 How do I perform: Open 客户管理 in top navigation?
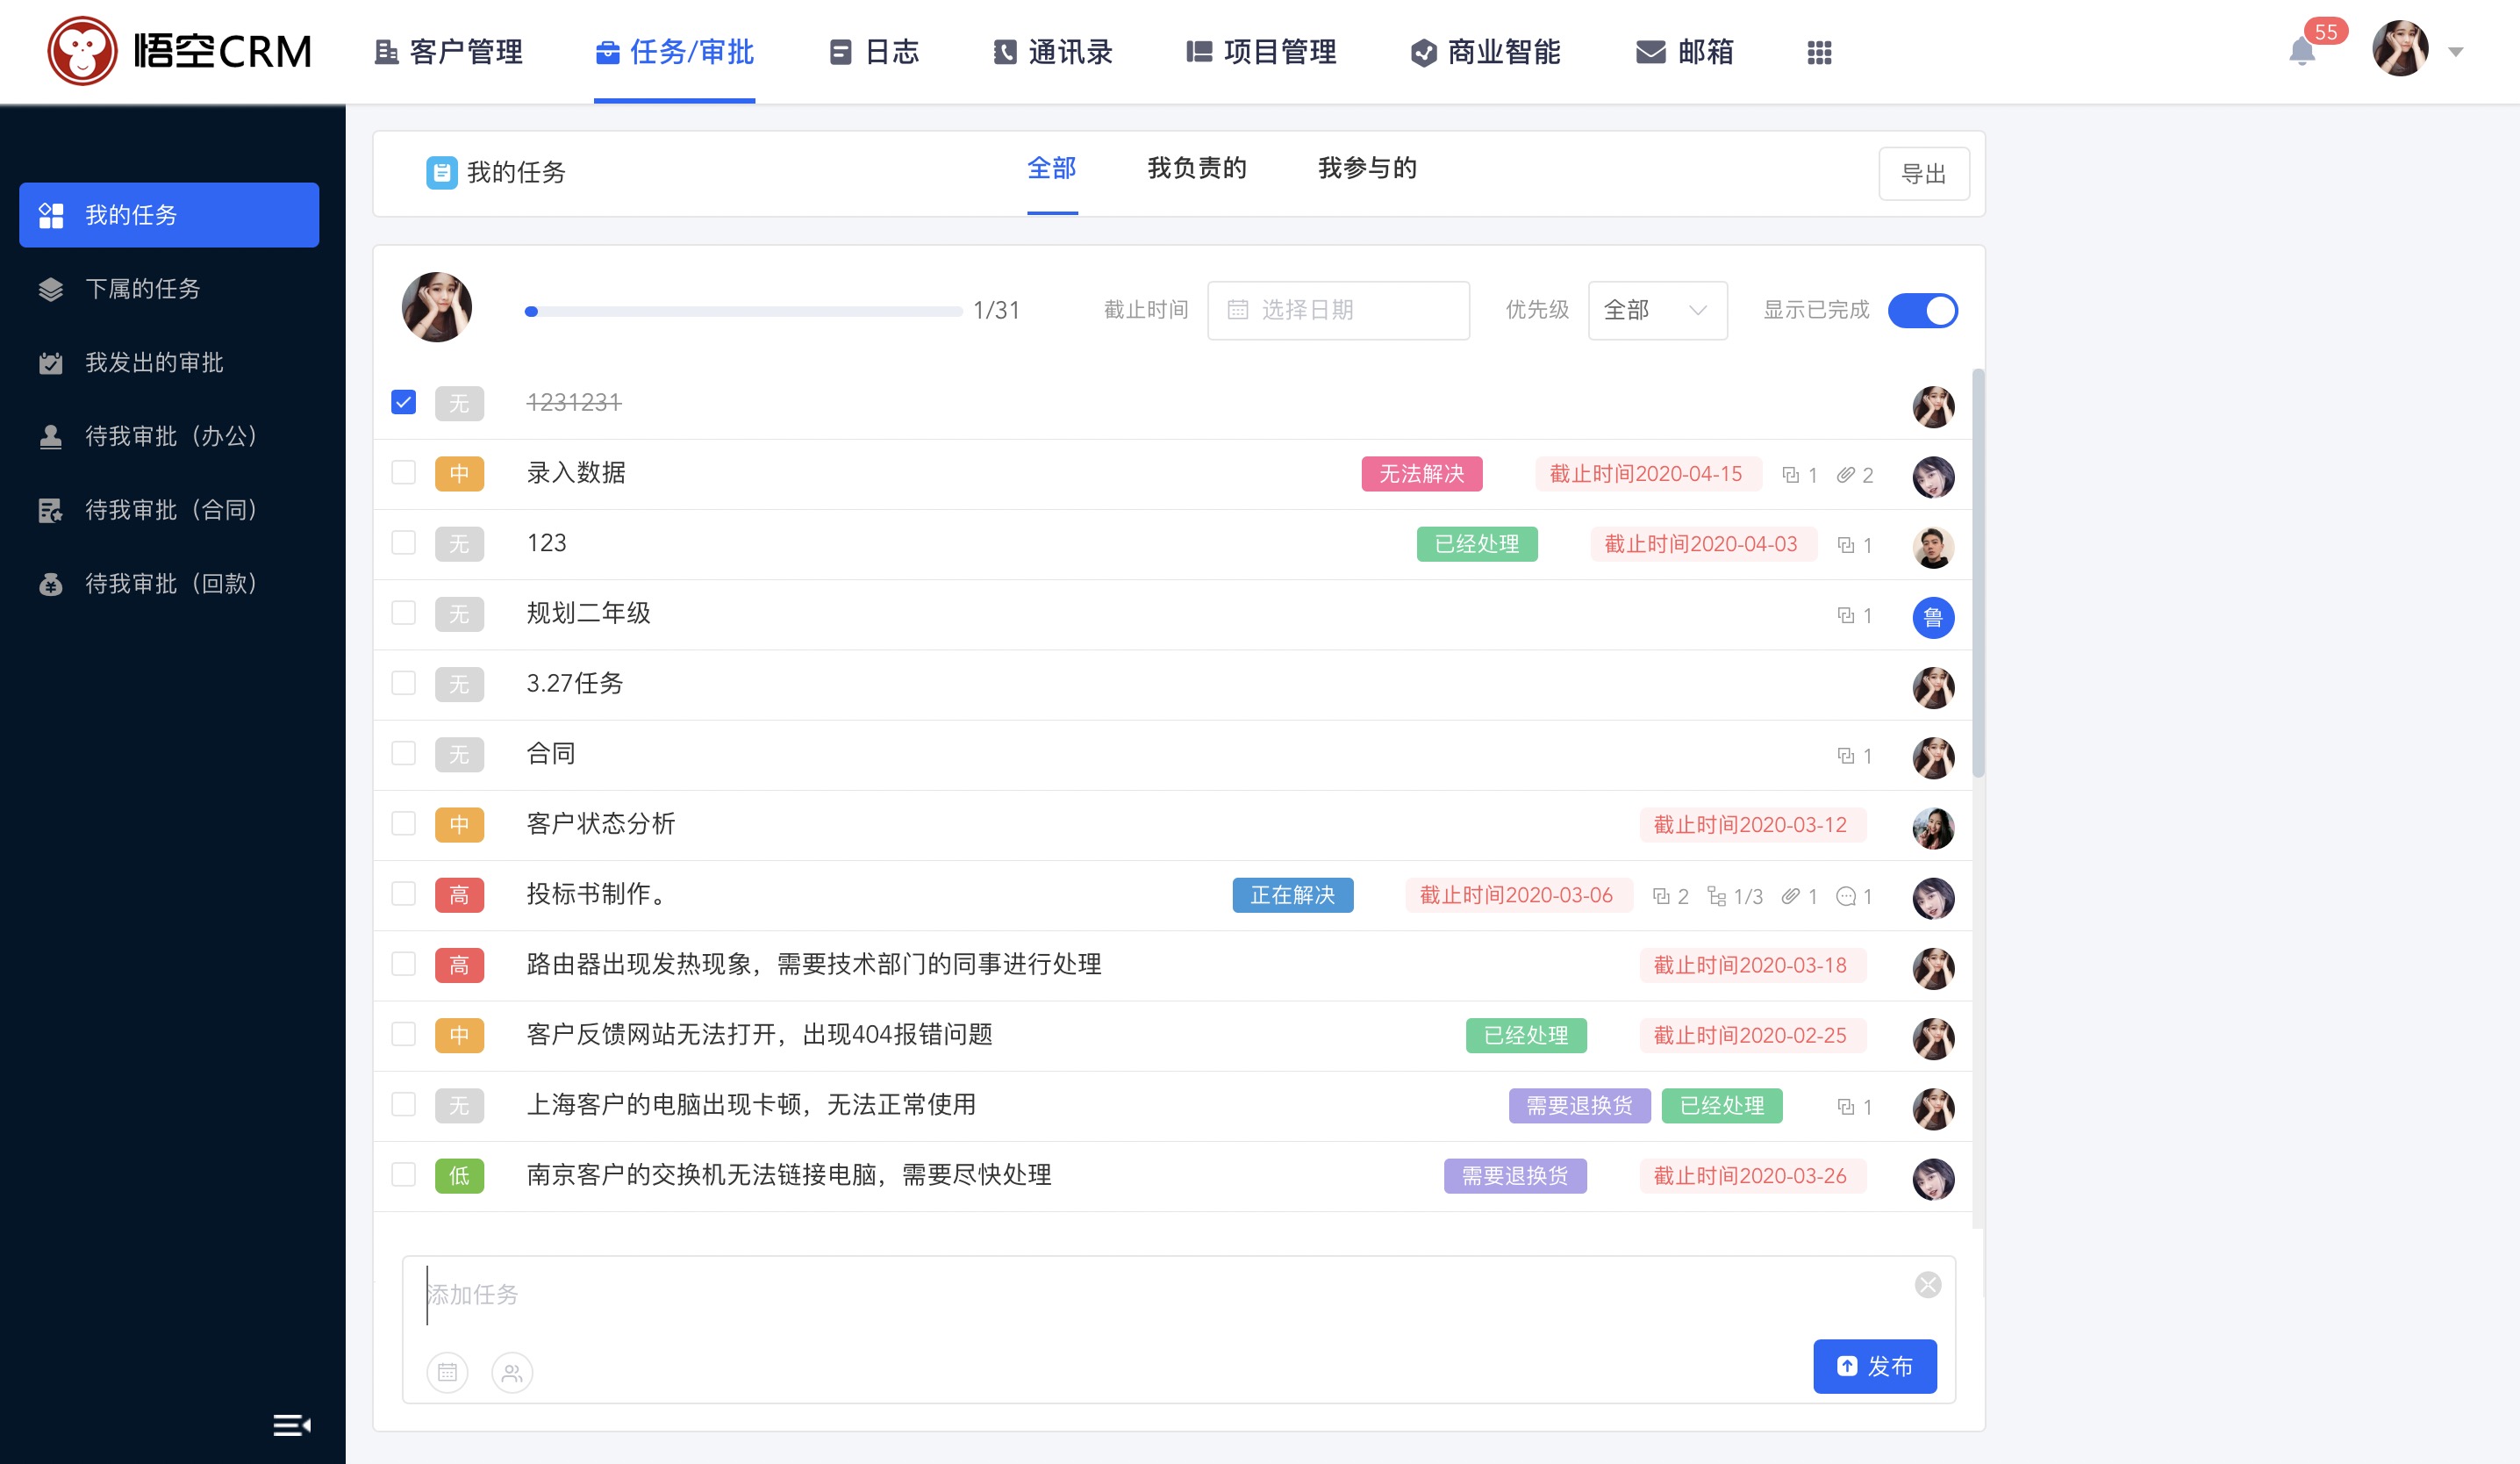tap(448, 52)
